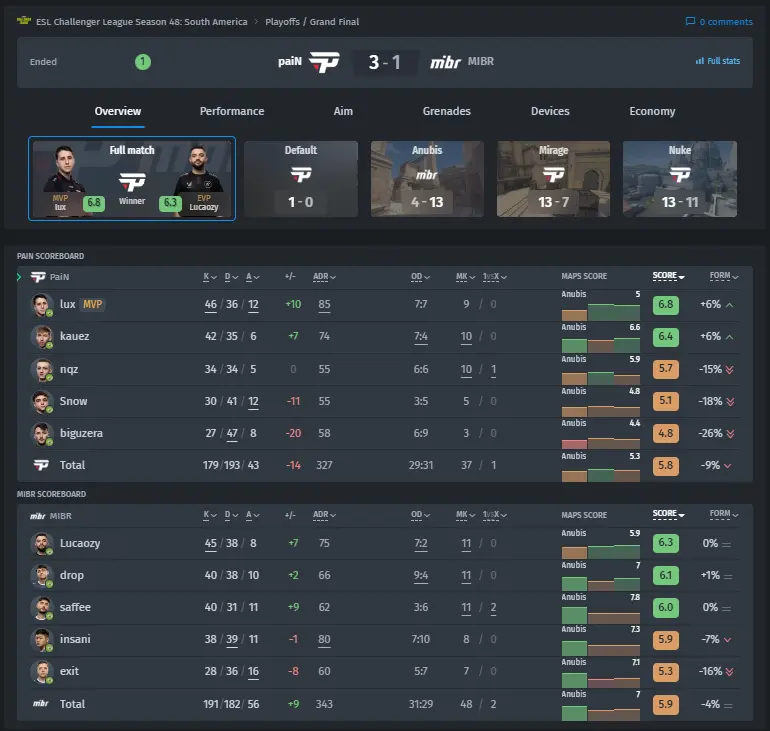
Task: Switch to the Performance tab
Action: (232, 111)
